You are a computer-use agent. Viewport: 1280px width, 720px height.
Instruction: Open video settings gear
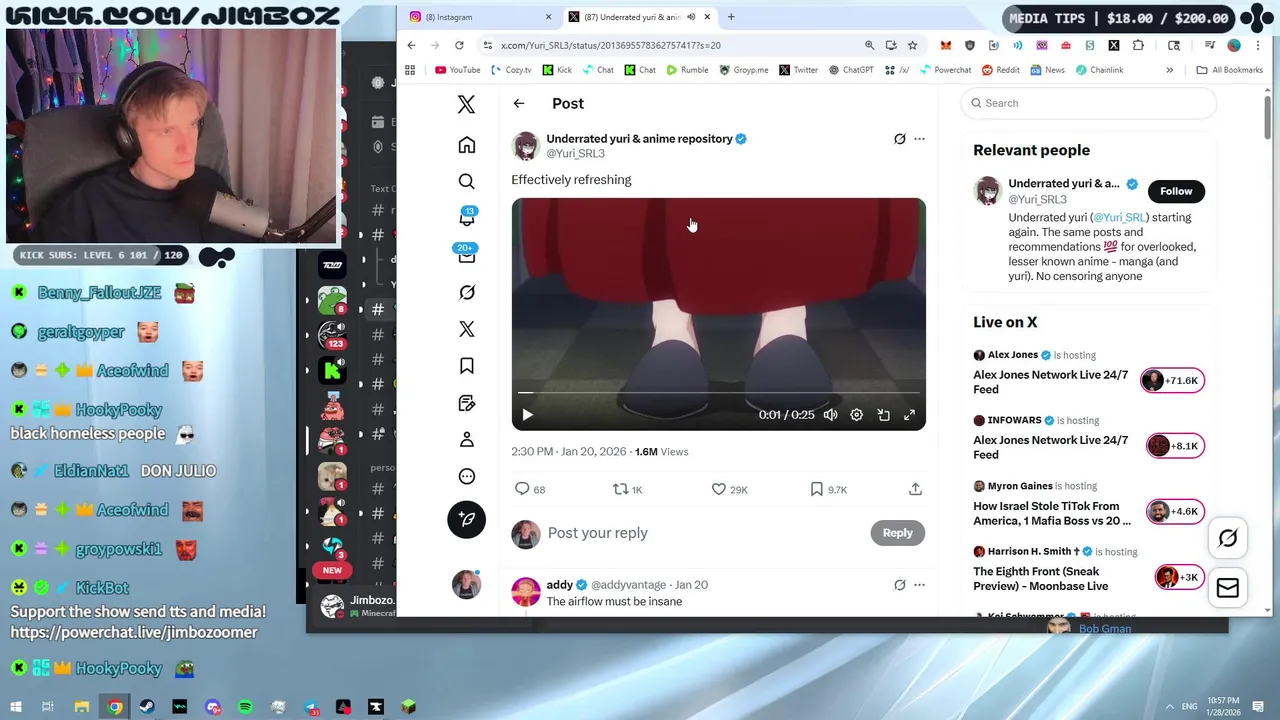[x=856, y=415]
